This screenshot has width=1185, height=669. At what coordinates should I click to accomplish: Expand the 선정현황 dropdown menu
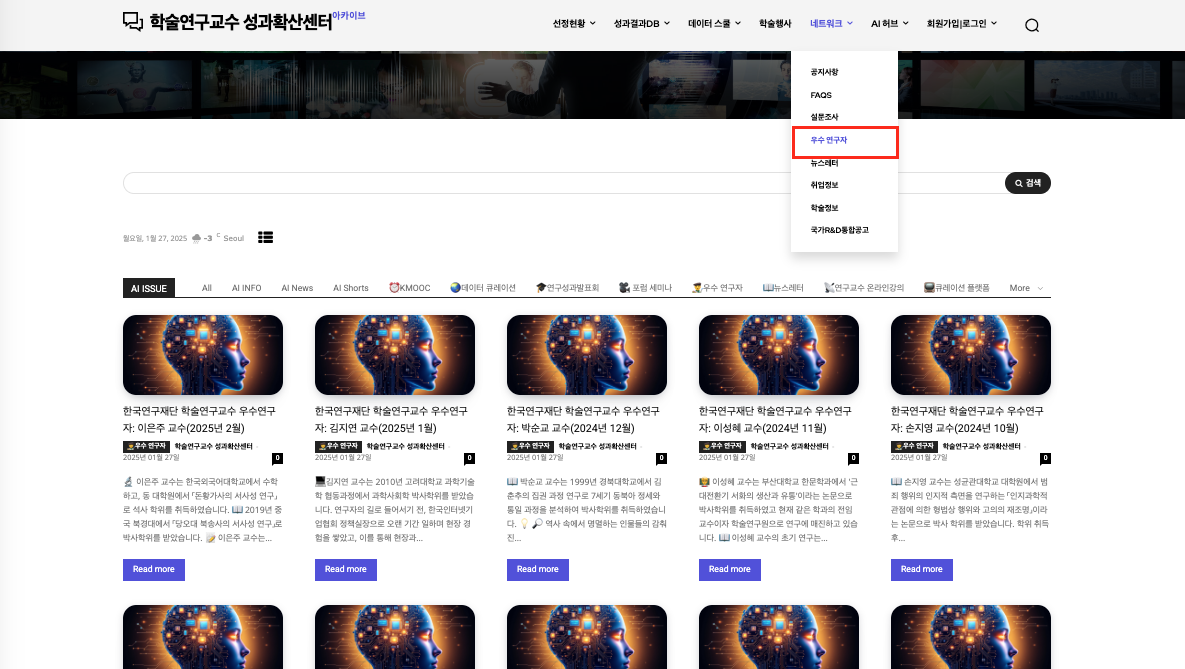point(574,23)
